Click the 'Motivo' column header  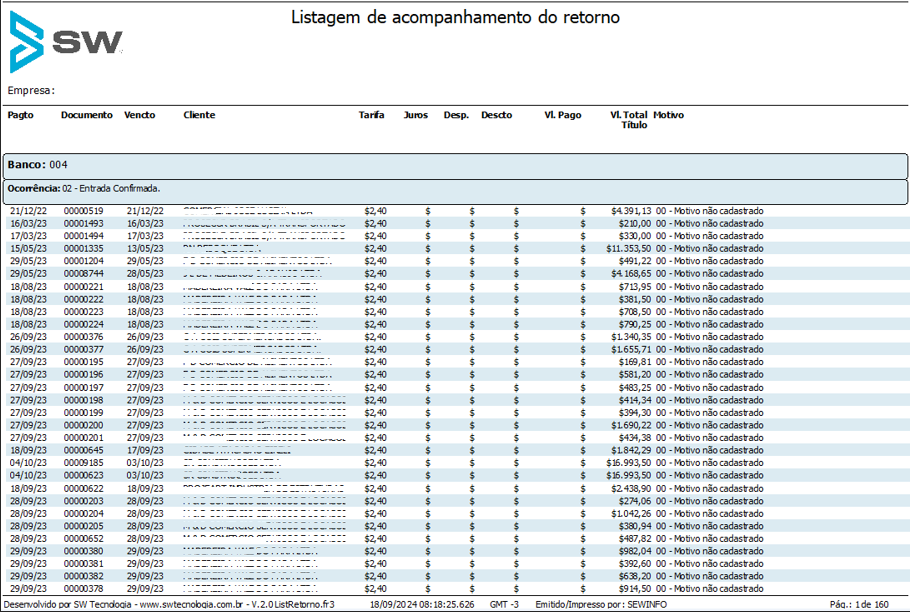[x=669, y=115]
